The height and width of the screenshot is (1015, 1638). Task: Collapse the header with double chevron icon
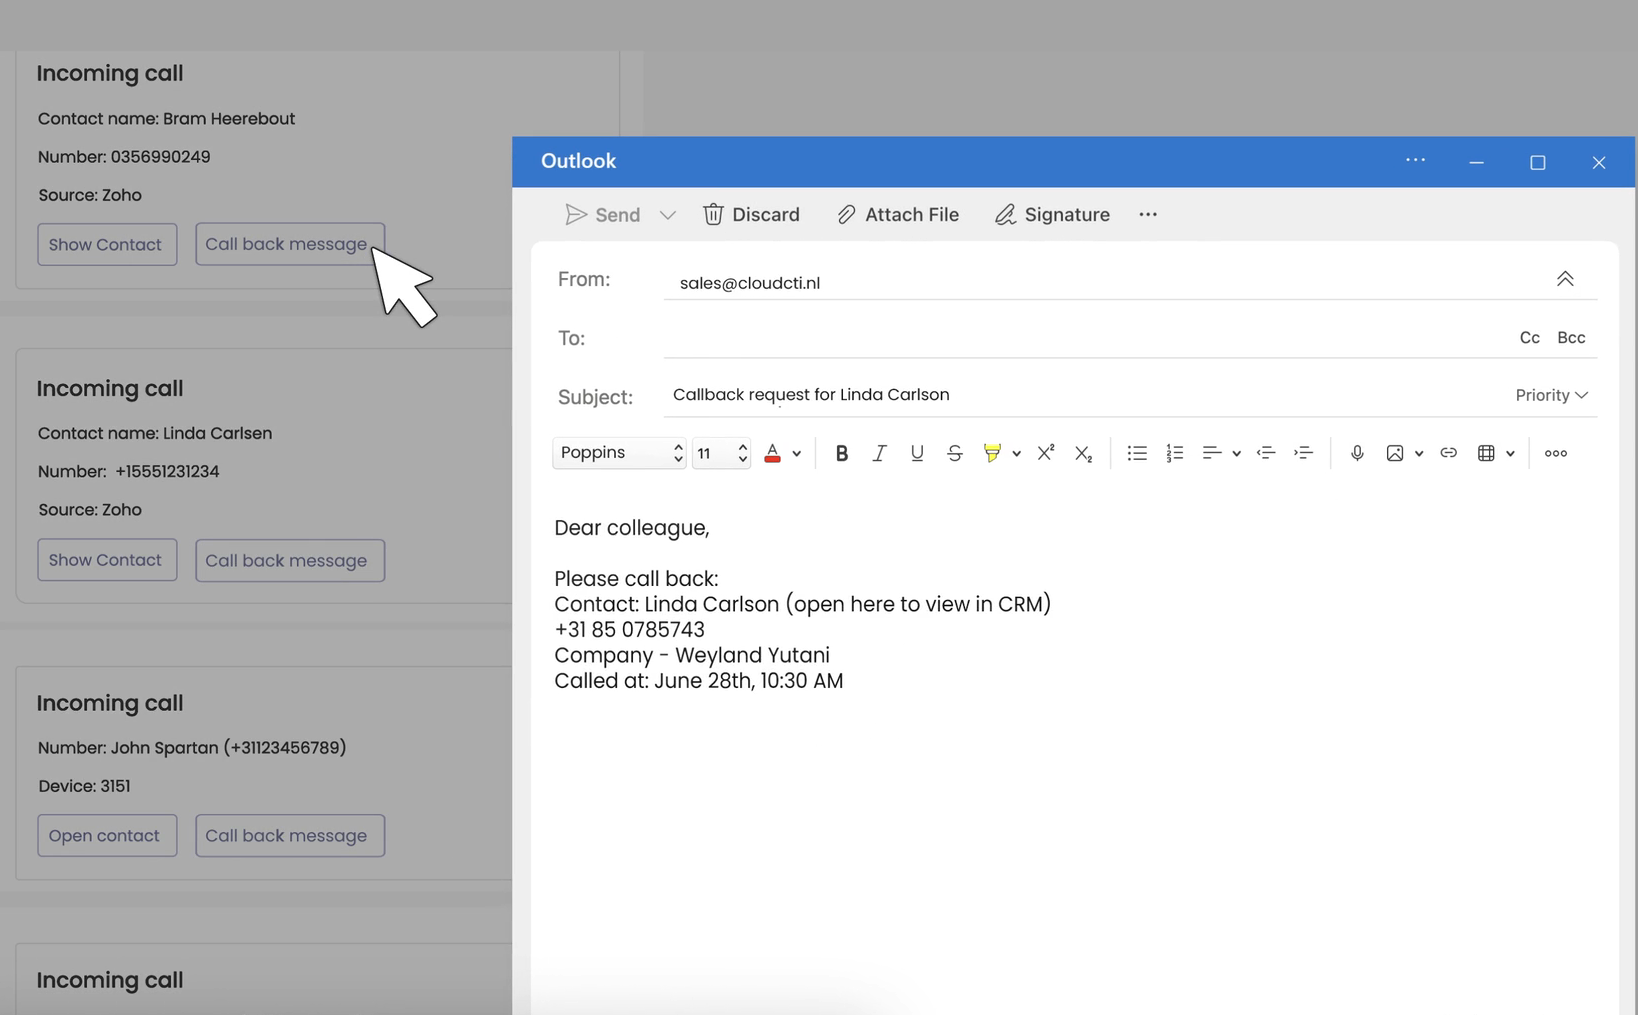click(1565, 279)
